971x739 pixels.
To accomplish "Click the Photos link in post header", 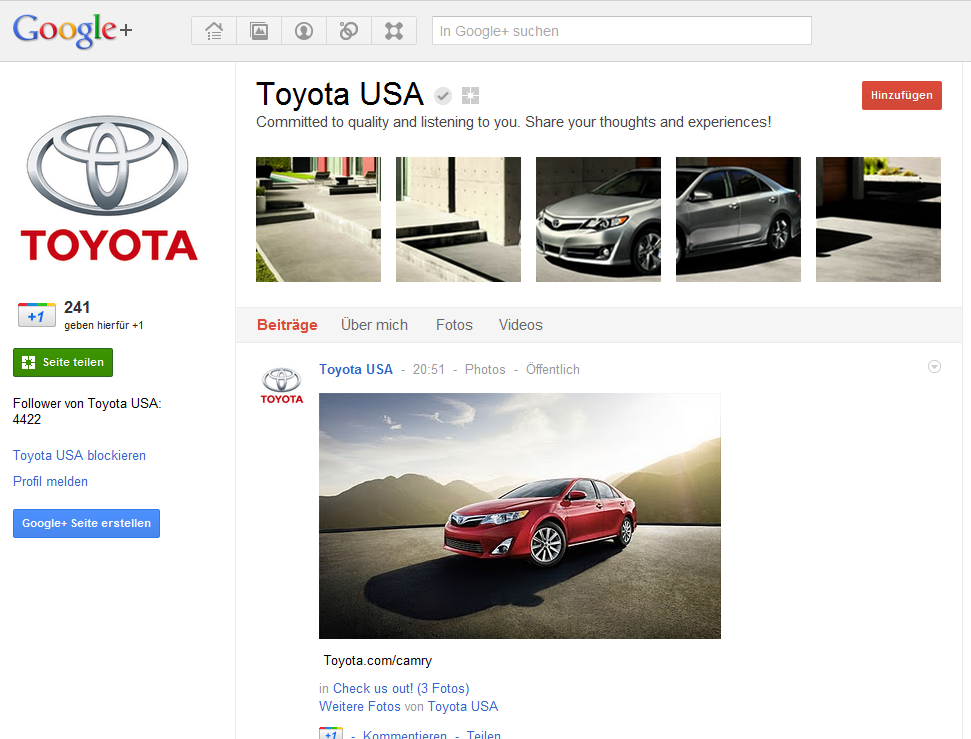I will point(485,369).
